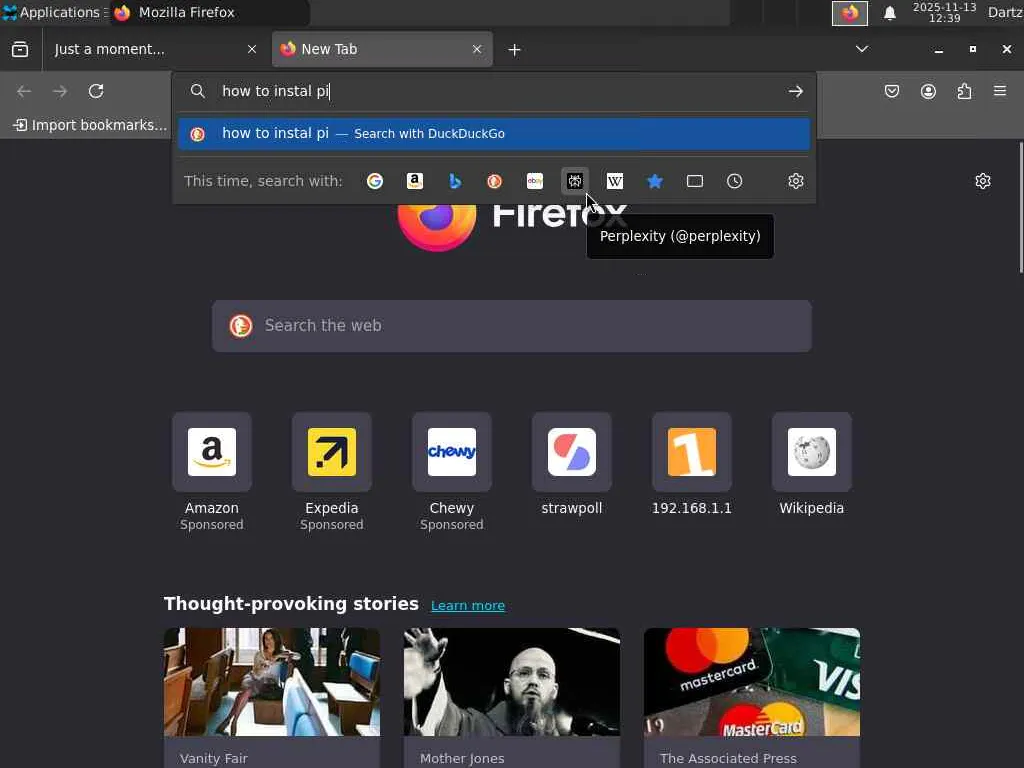Open search settings gear in urlbar

point(795,181)
